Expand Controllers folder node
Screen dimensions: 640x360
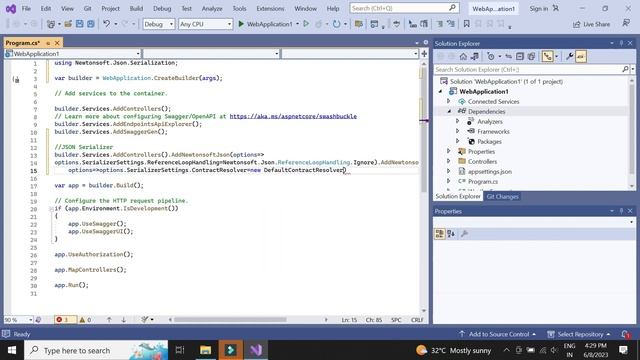(x=449, y=161)
